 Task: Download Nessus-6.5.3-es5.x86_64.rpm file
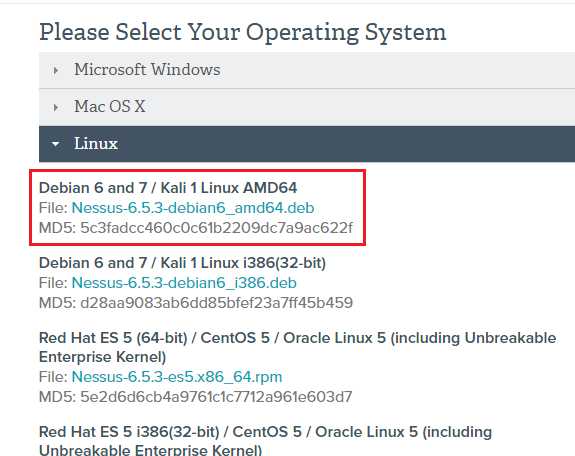[177, 377]
